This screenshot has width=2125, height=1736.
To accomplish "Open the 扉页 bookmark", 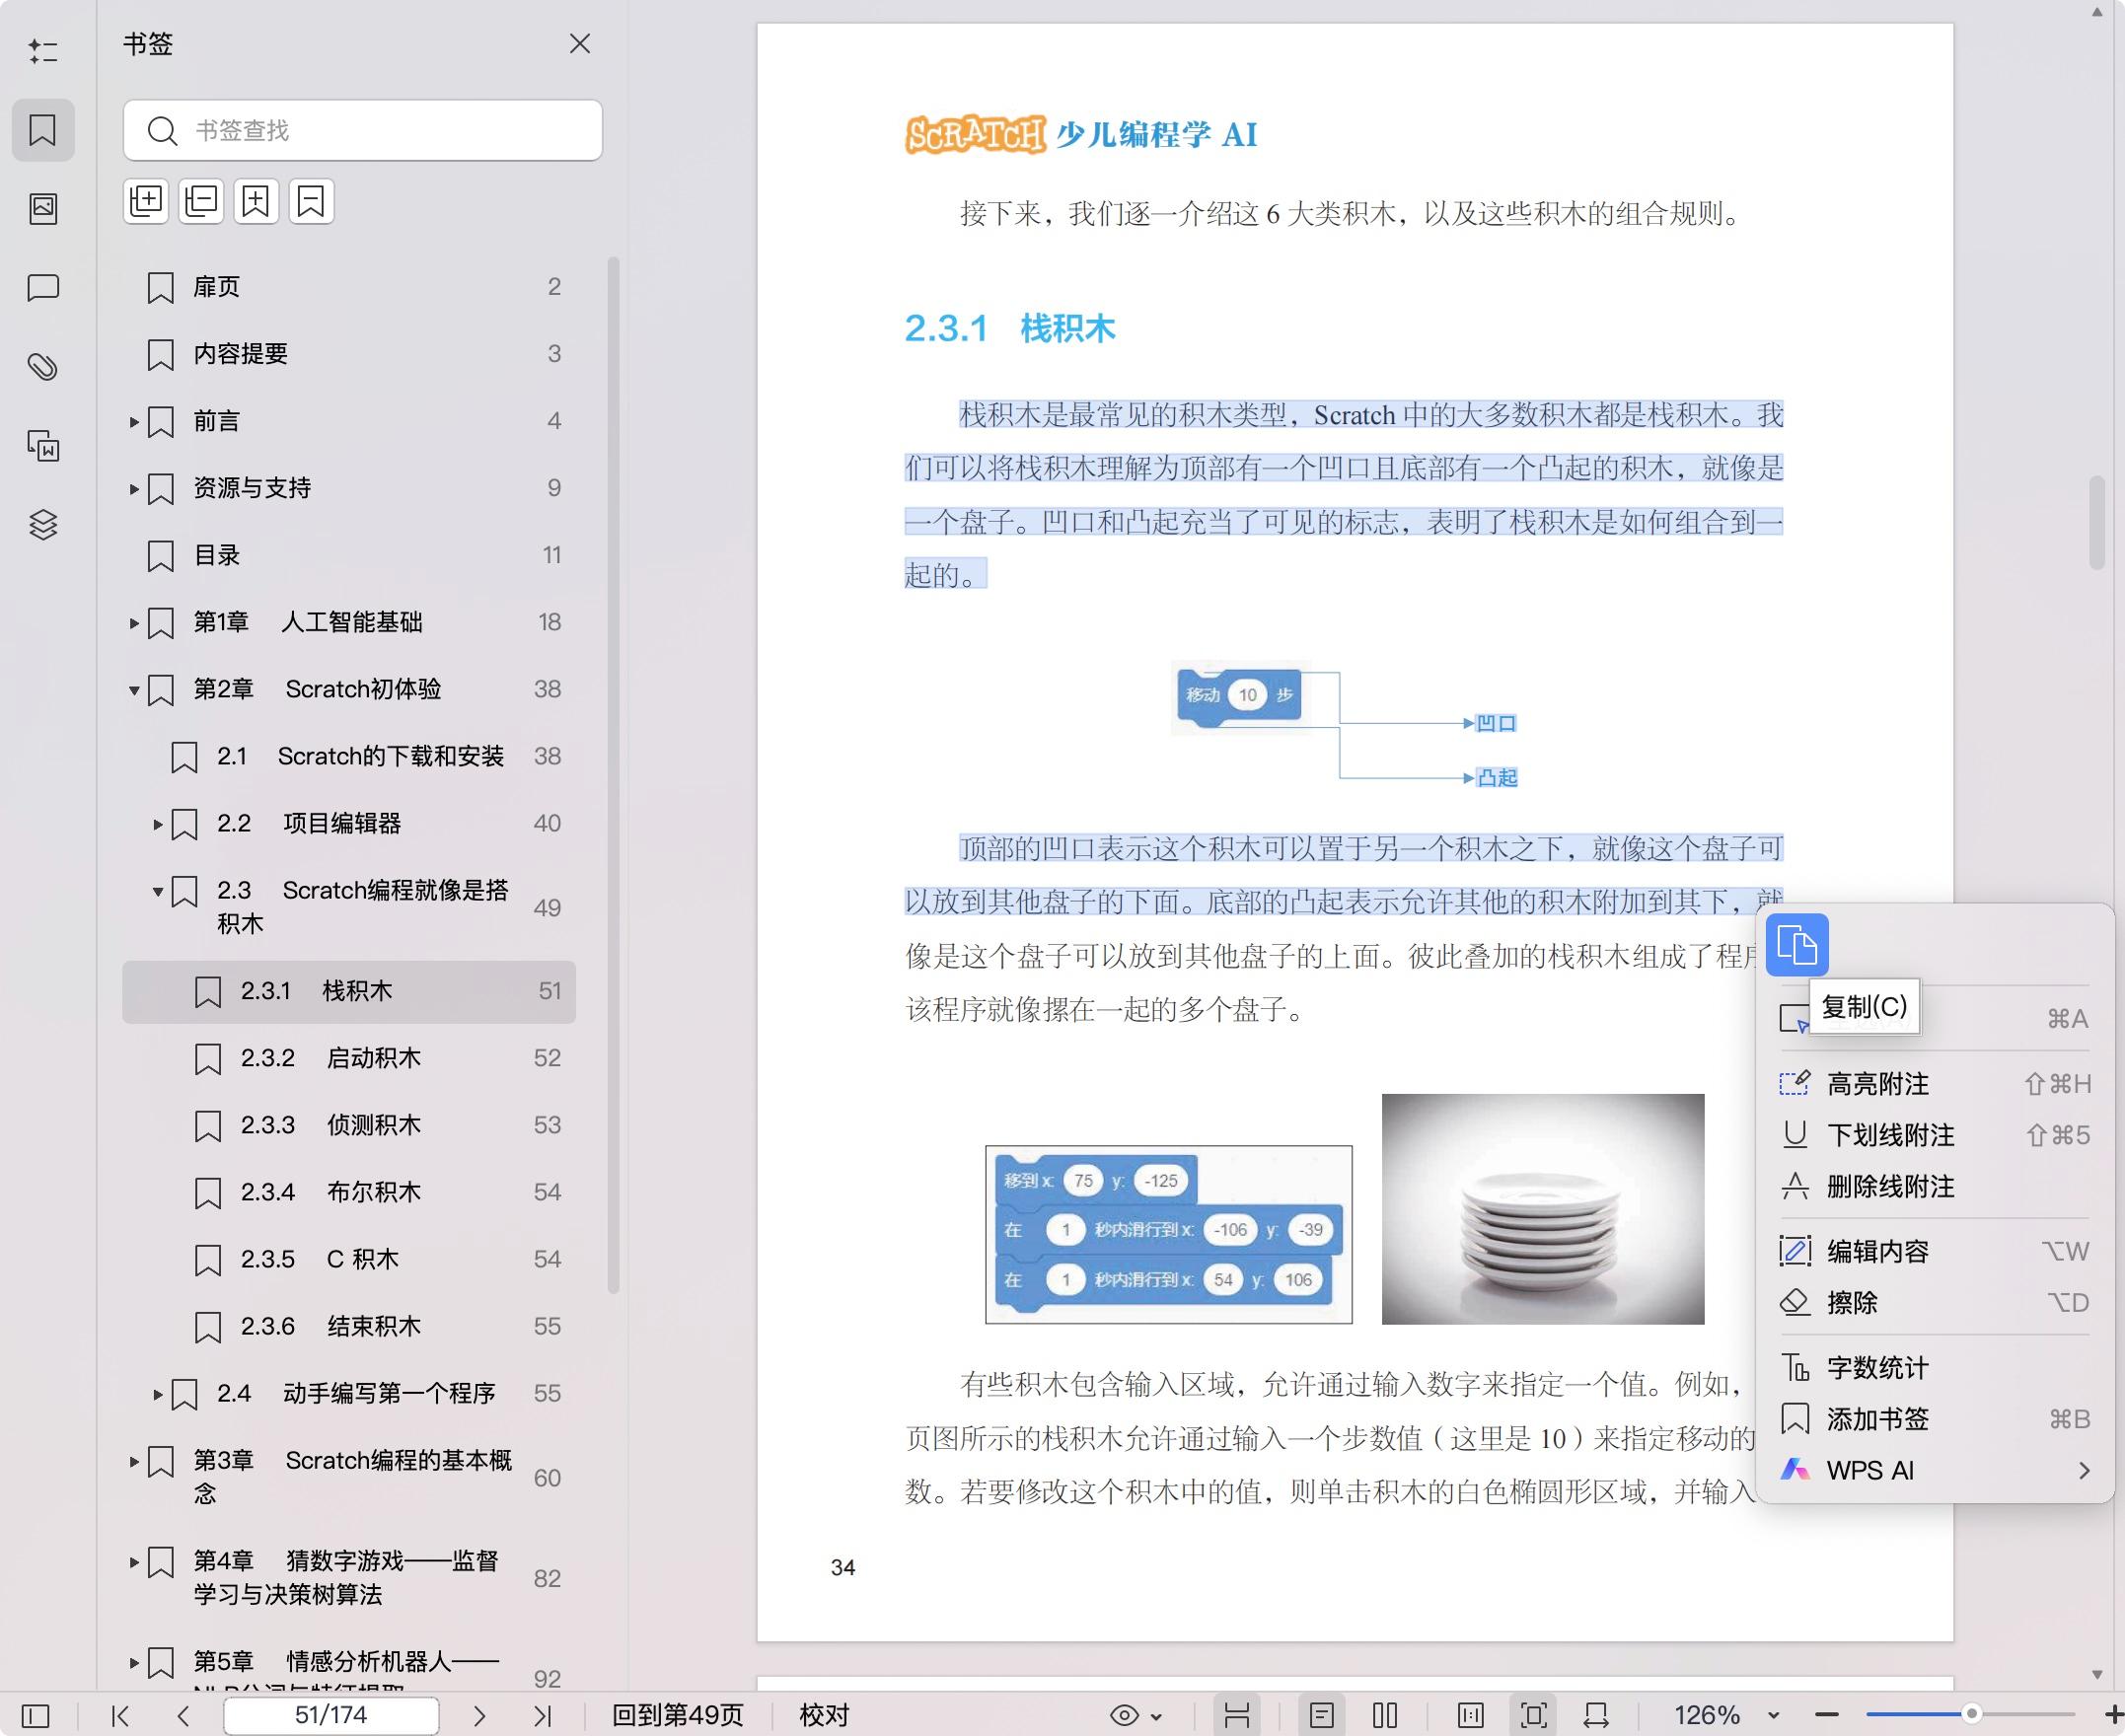I will (x=349, y=287).
